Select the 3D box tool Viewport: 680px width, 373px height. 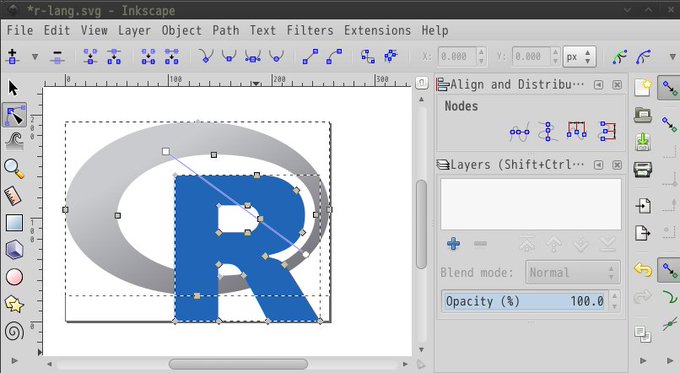click(x=14, y=250)
